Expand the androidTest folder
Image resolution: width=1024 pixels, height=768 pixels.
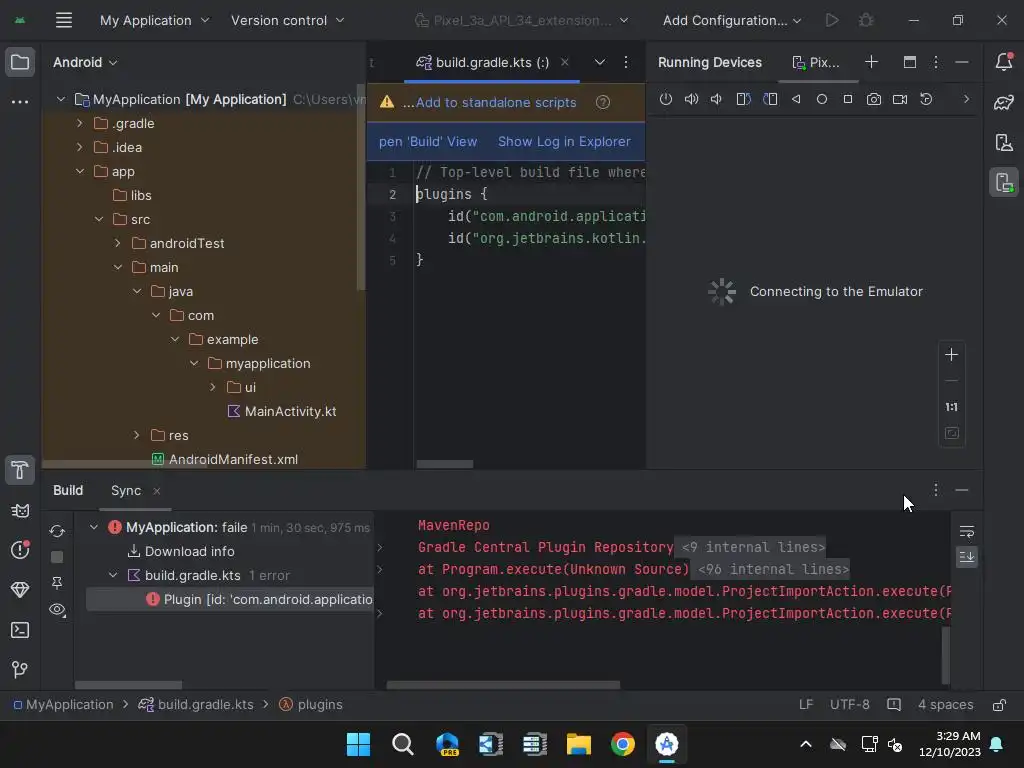click(x=118, y=243)
